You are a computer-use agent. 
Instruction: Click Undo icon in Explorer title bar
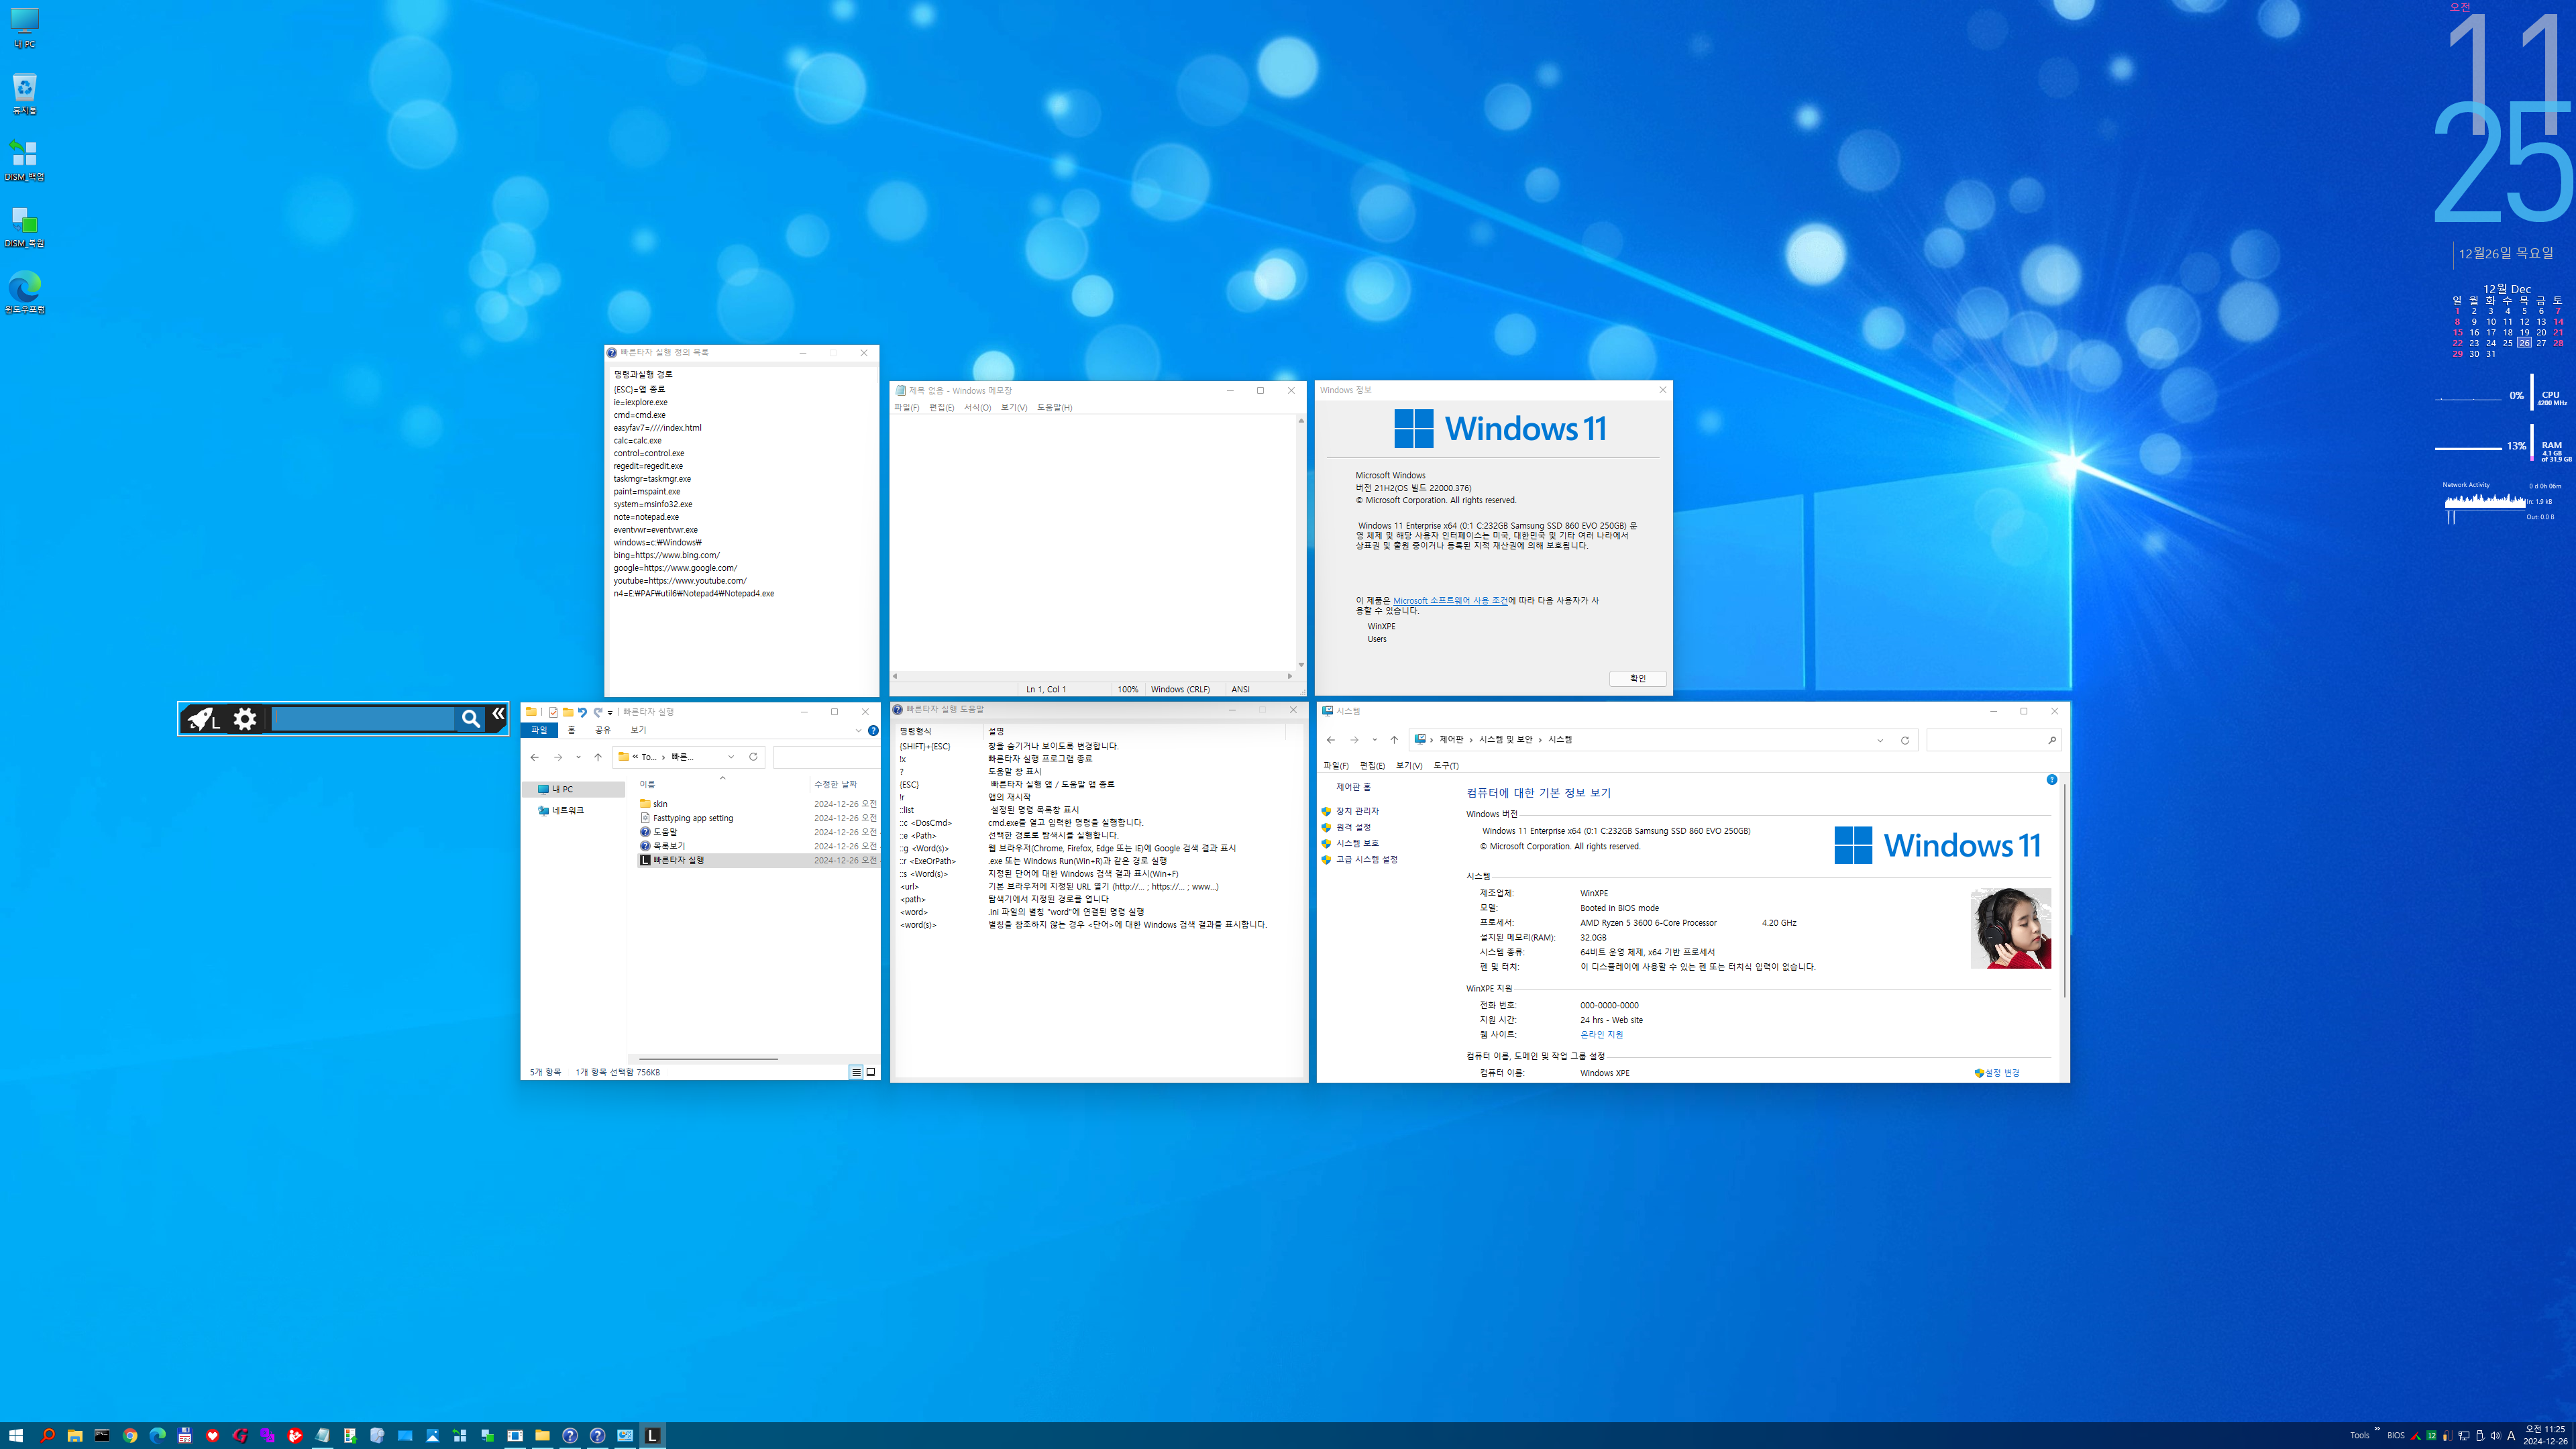pyautogui.click(x=582, y=712)
